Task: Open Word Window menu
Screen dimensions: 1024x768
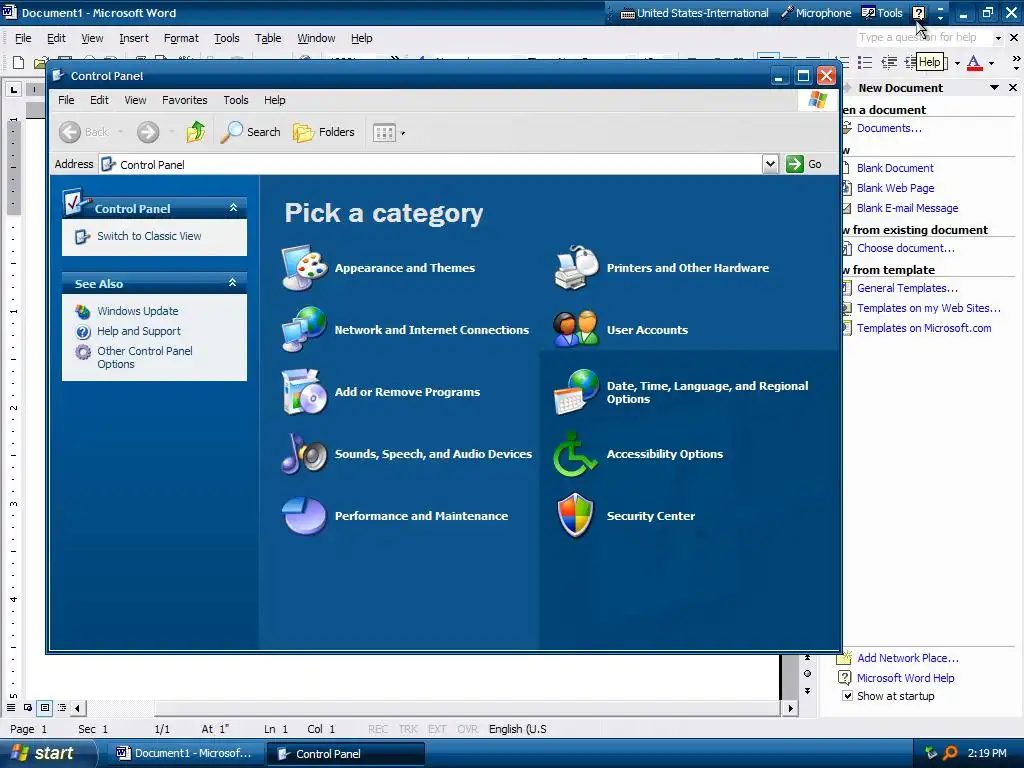Action: coord(316,39)
